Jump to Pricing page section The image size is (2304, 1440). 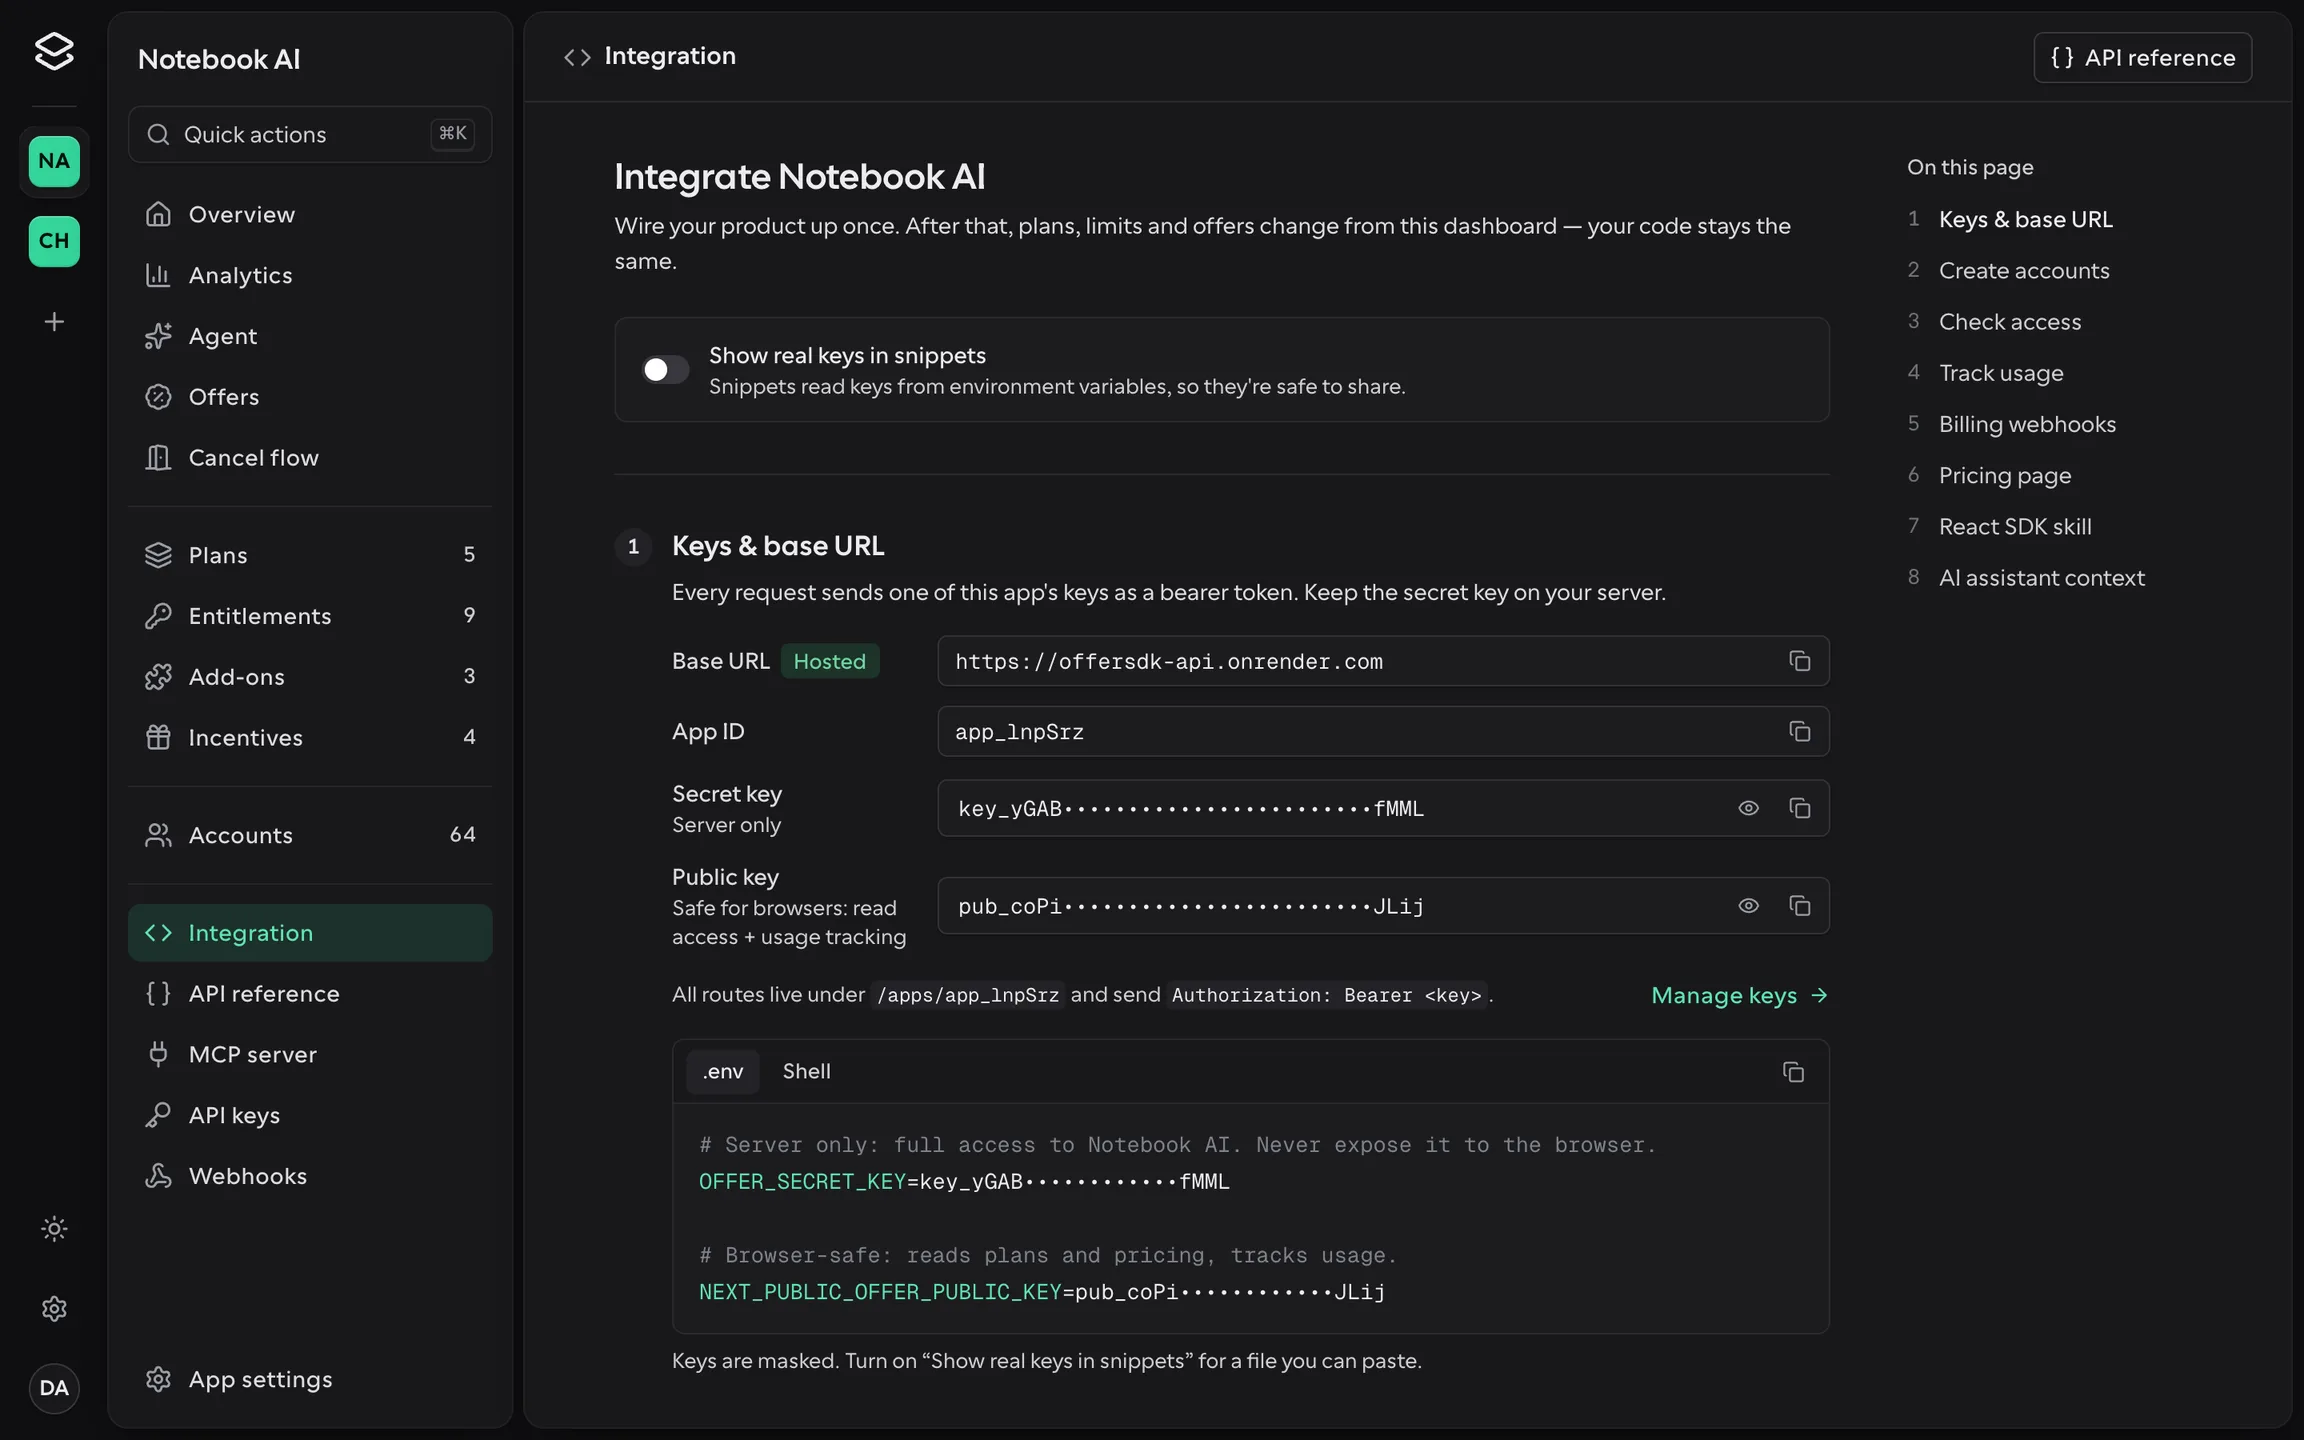(2005, 475)
